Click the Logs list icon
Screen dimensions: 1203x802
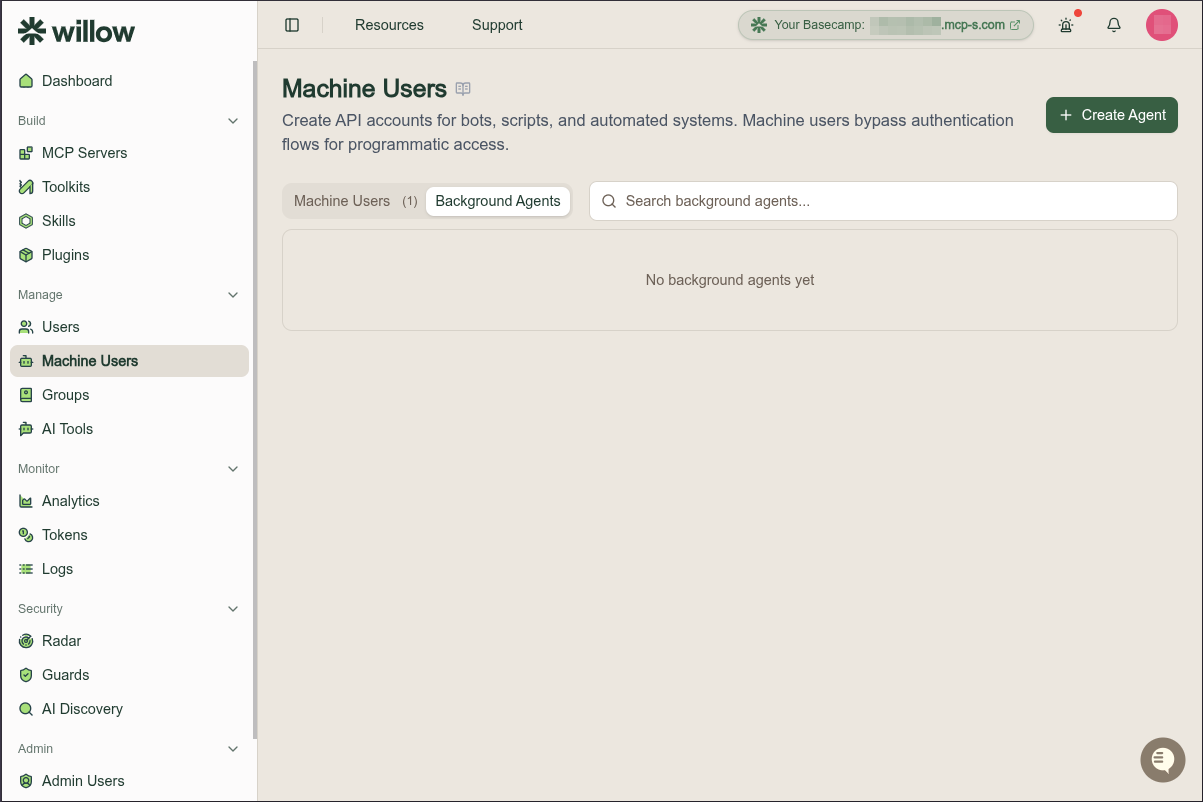click(x=26, y=569)
